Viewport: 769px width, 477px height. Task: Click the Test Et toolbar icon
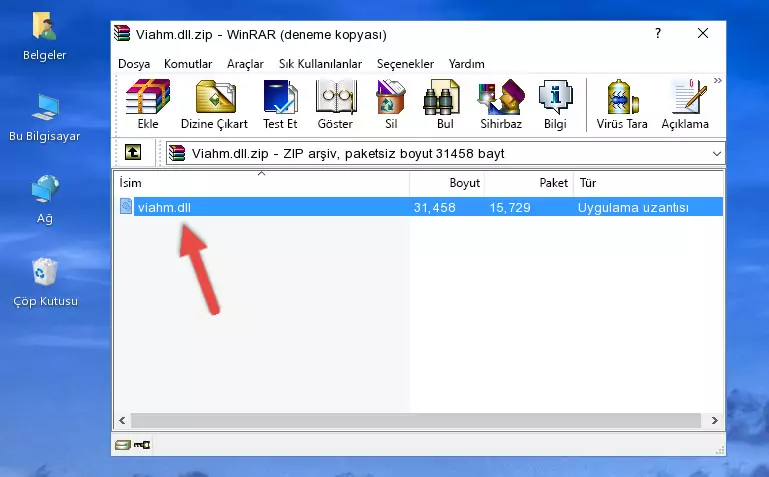(x=280, y=104)
